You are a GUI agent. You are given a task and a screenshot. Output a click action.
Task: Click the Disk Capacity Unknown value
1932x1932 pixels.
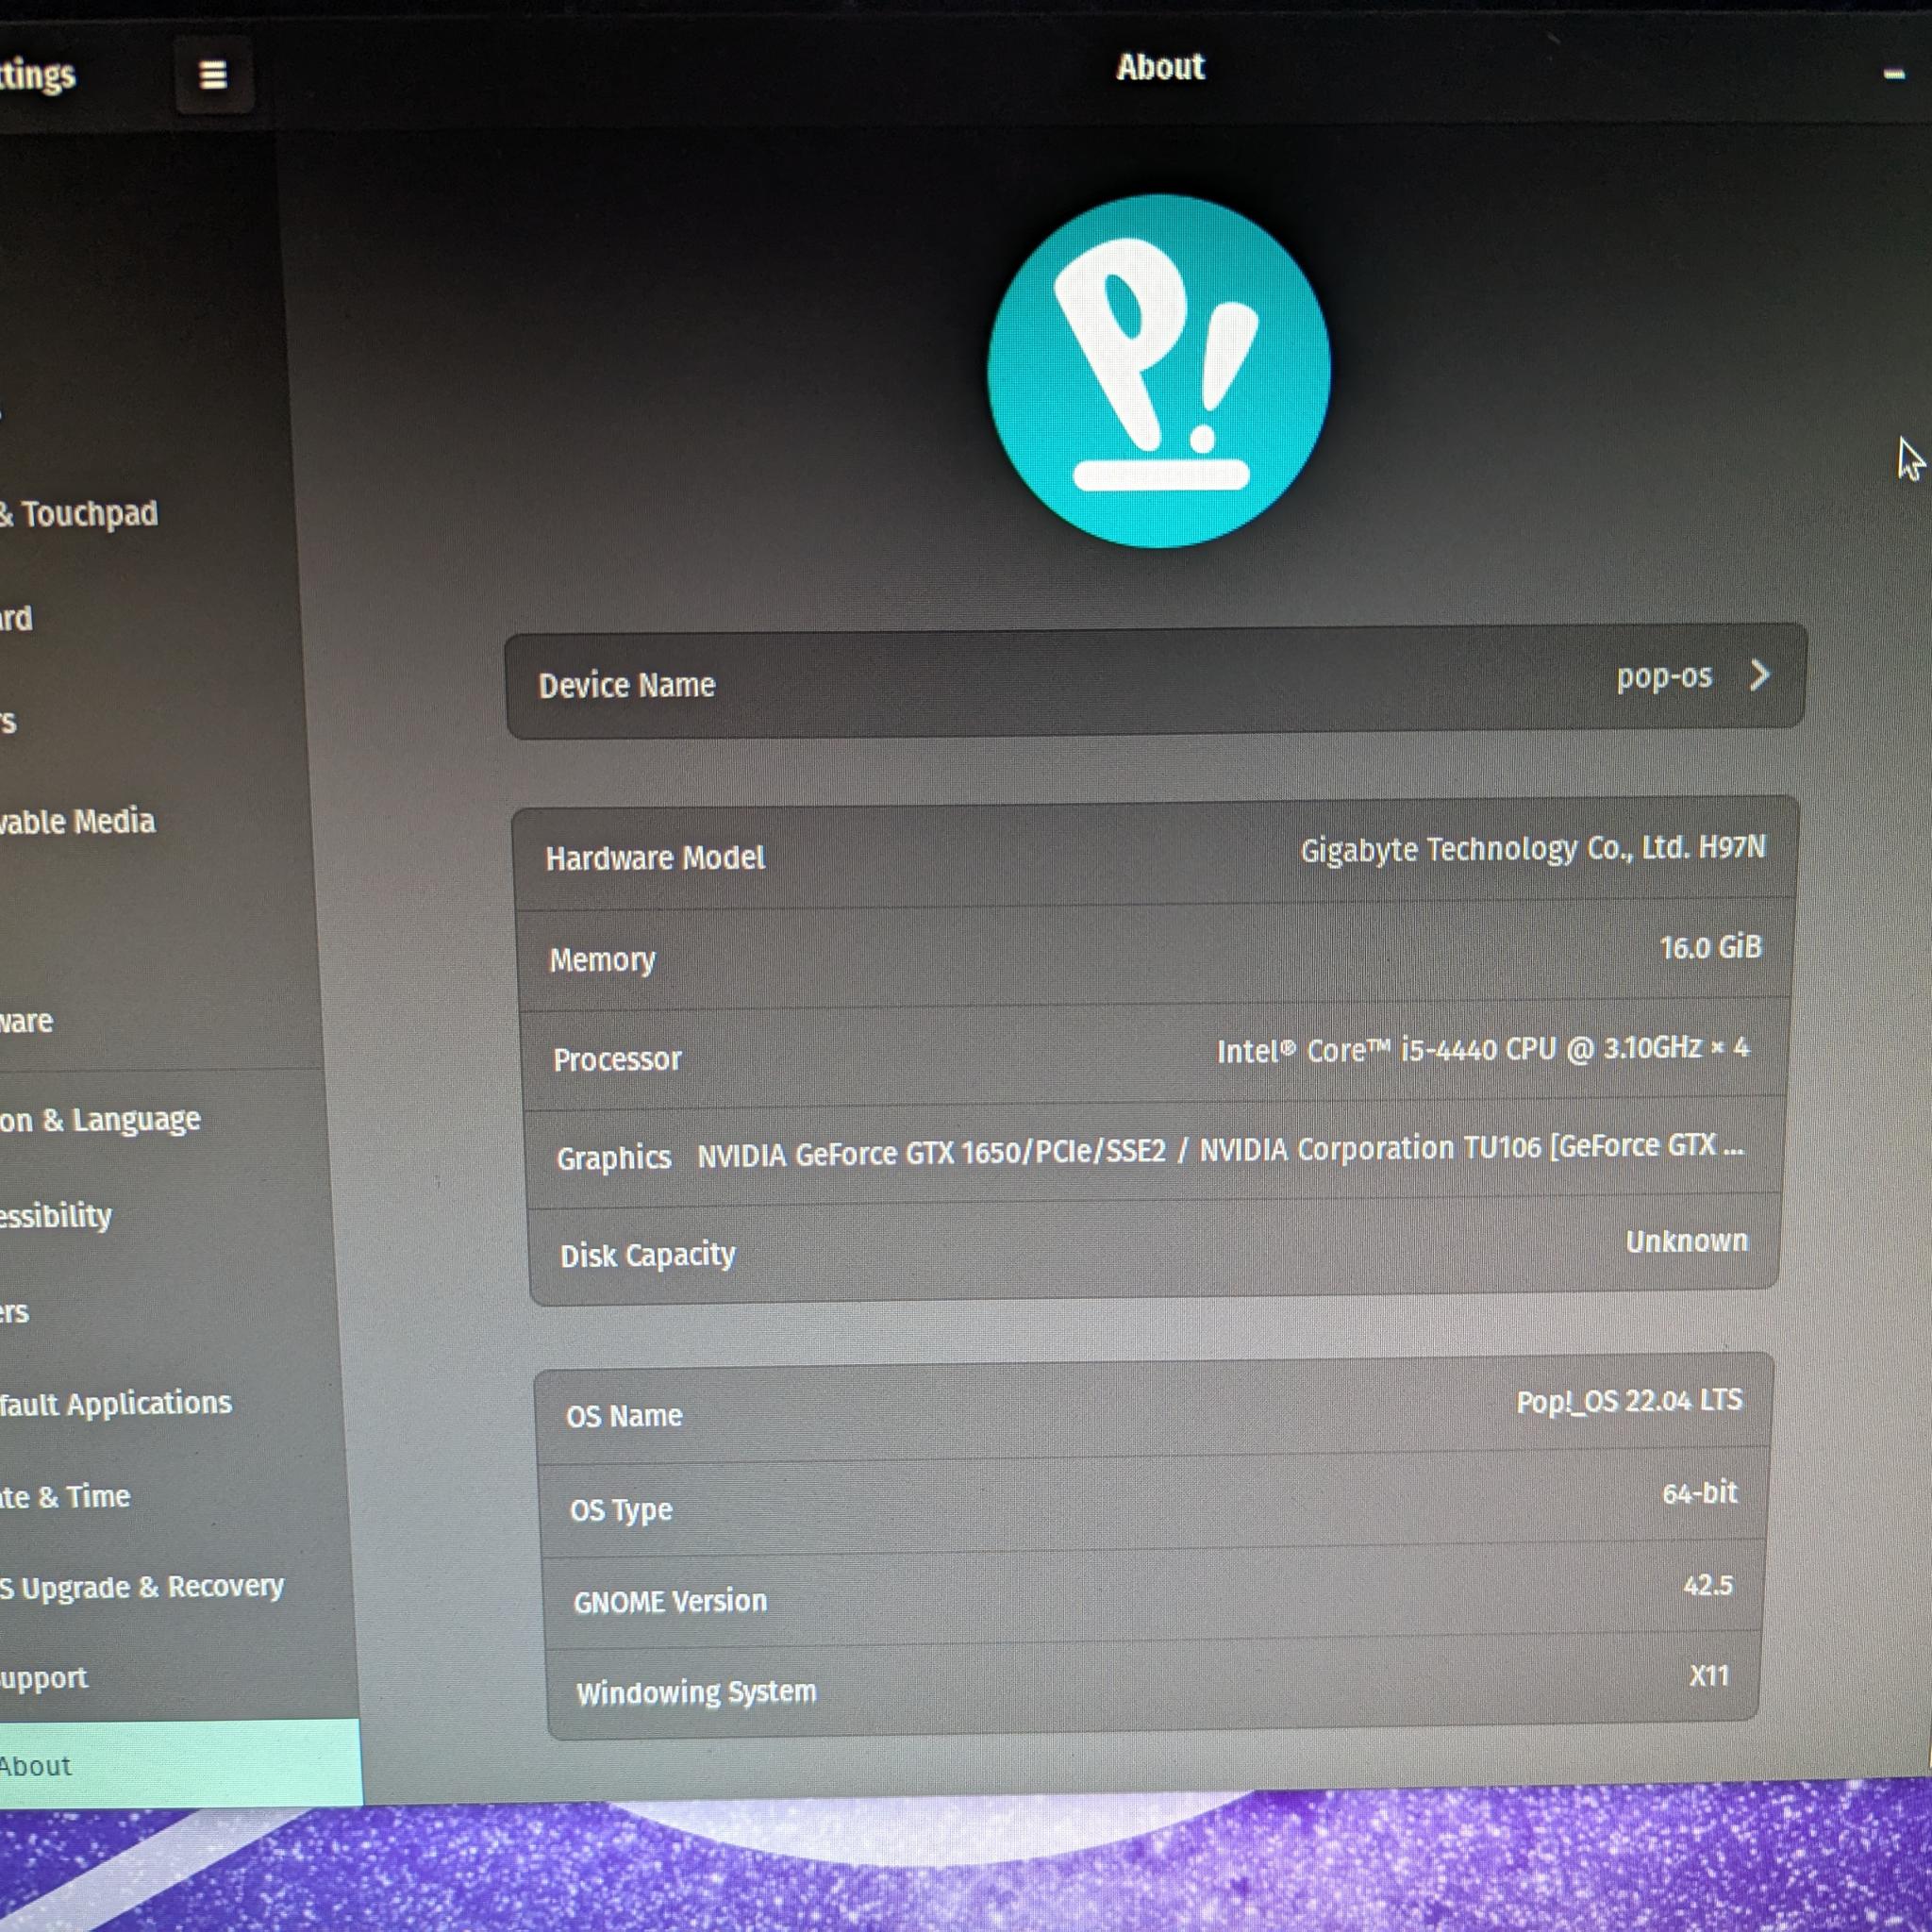tap(1686, 1241)
